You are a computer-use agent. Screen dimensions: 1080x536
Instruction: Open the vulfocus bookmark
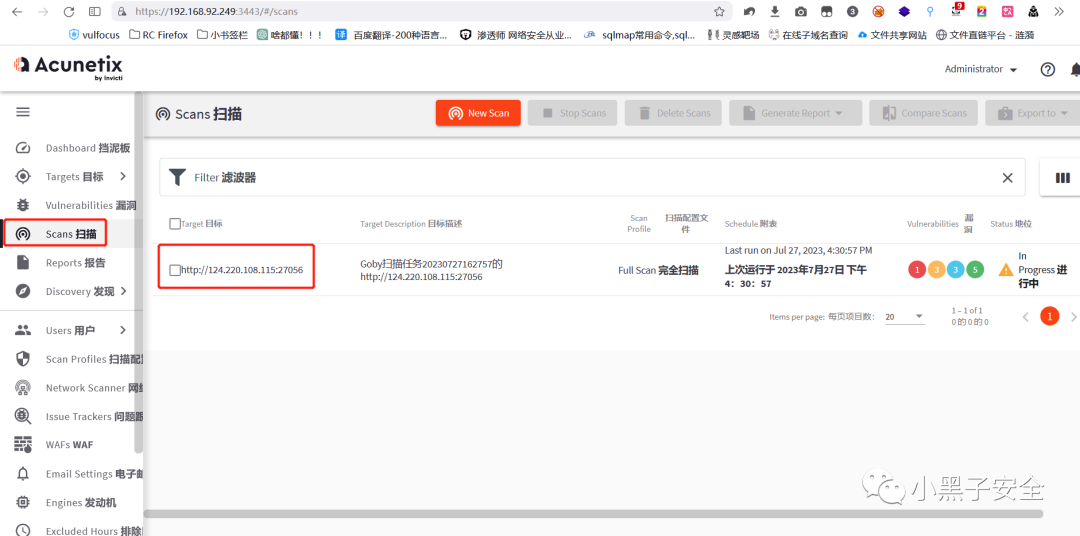coord(96,34)
